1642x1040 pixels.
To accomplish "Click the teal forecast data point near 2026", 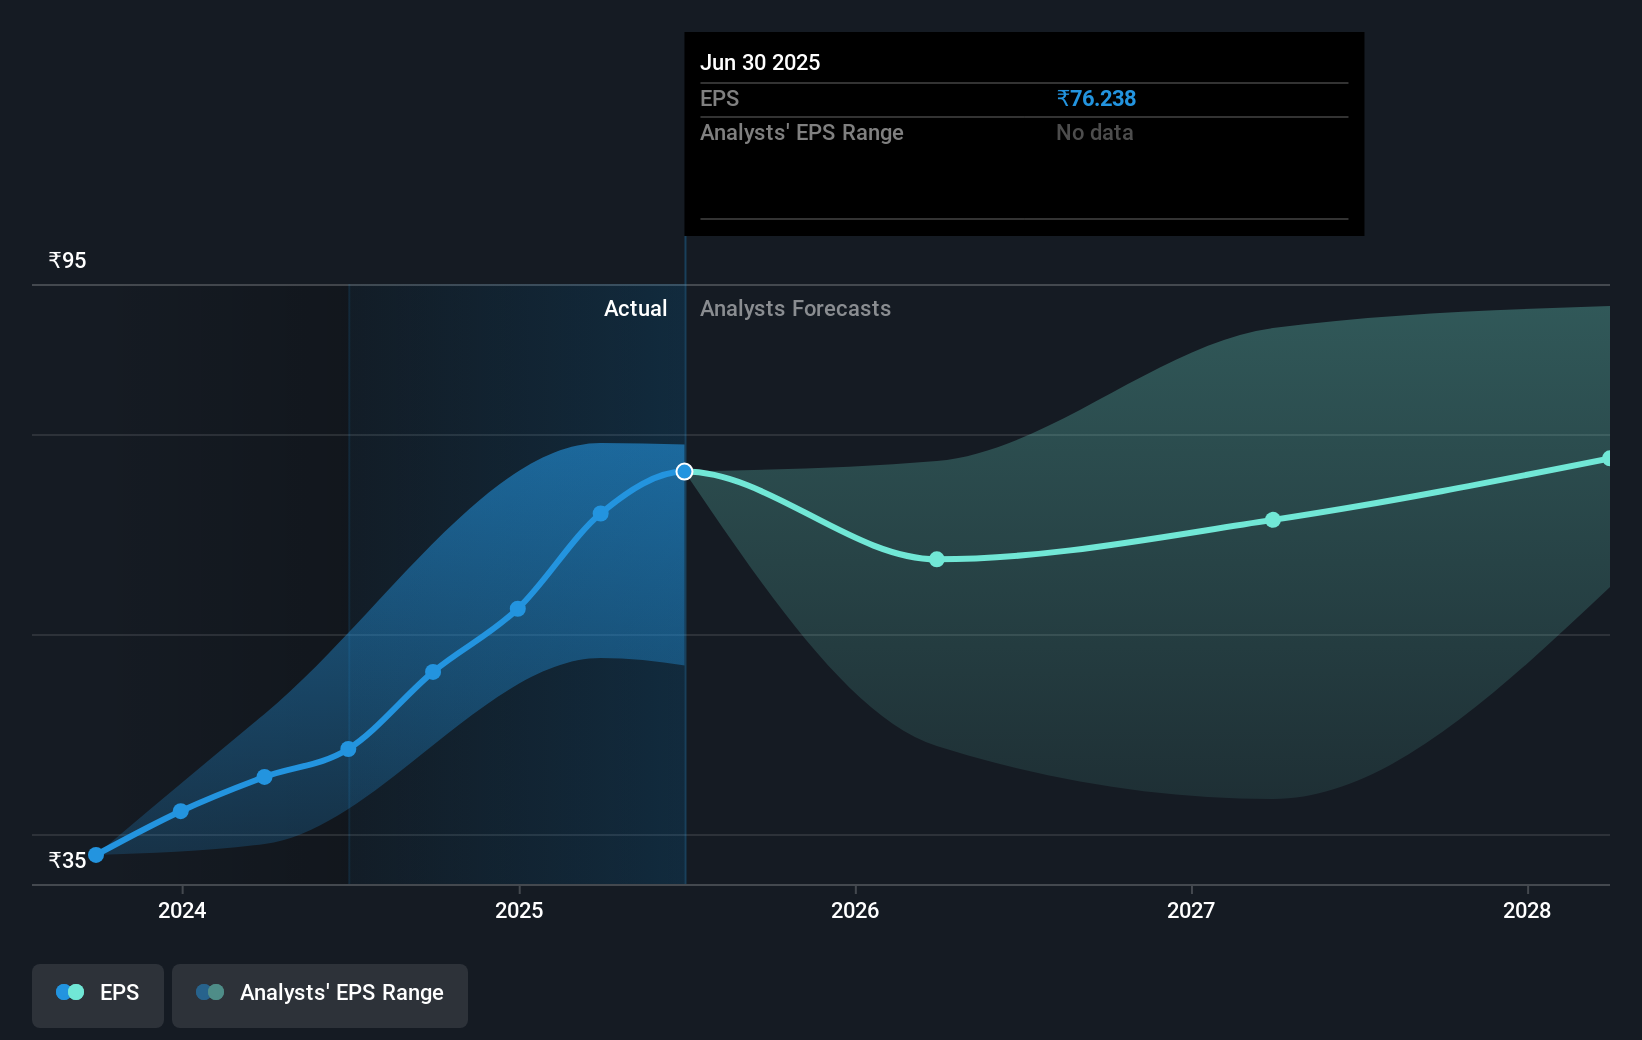I will 936,560.
